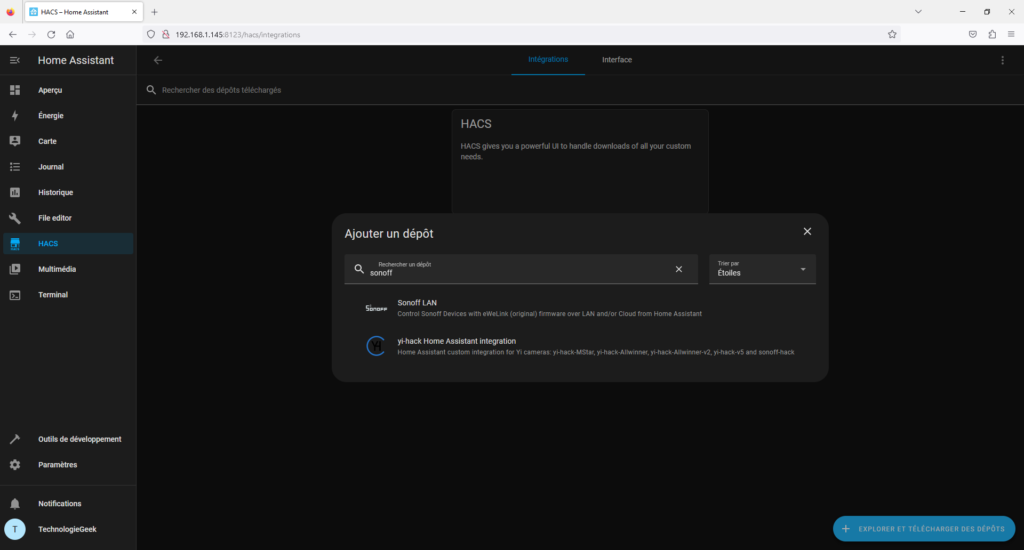Image resolution: width=1024 pixels, height=550 pixels.
Task: Open the Outils de développement hammer icon
Action: [14, 439]
